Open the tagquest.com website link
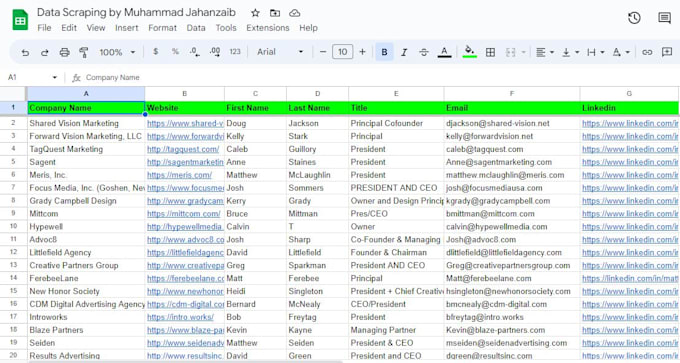The width and height of the screenshot is (680, 363). (183, 149)
